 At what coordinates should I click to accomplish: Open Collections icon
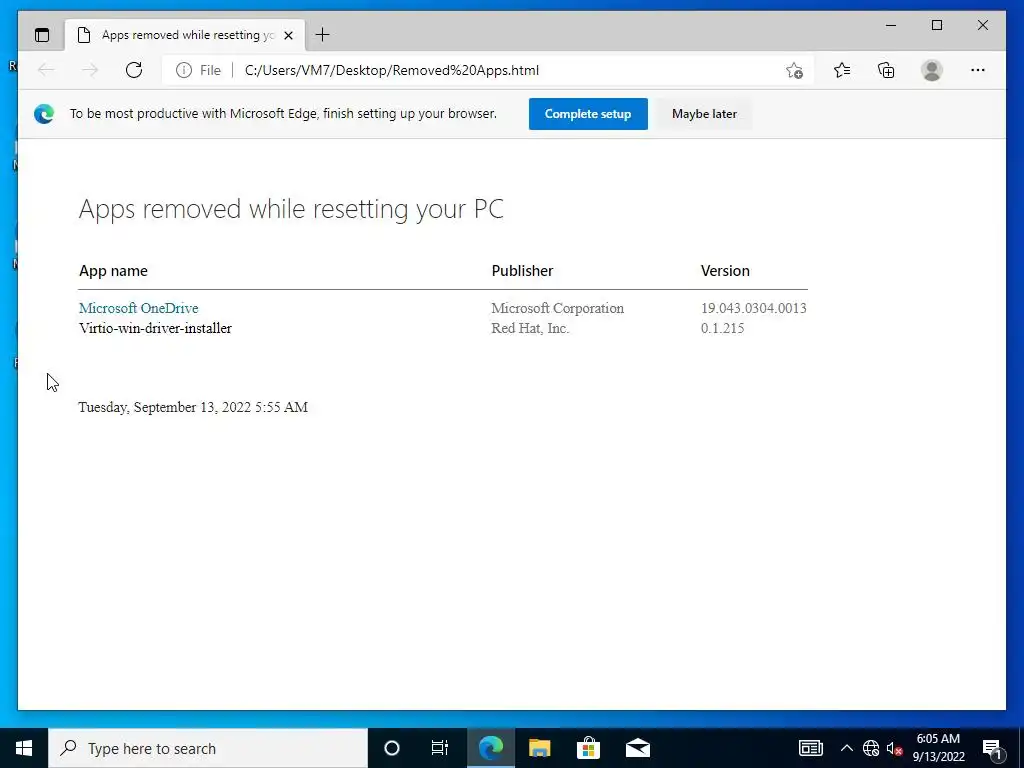pyautogui.click(x=886, y=70)
